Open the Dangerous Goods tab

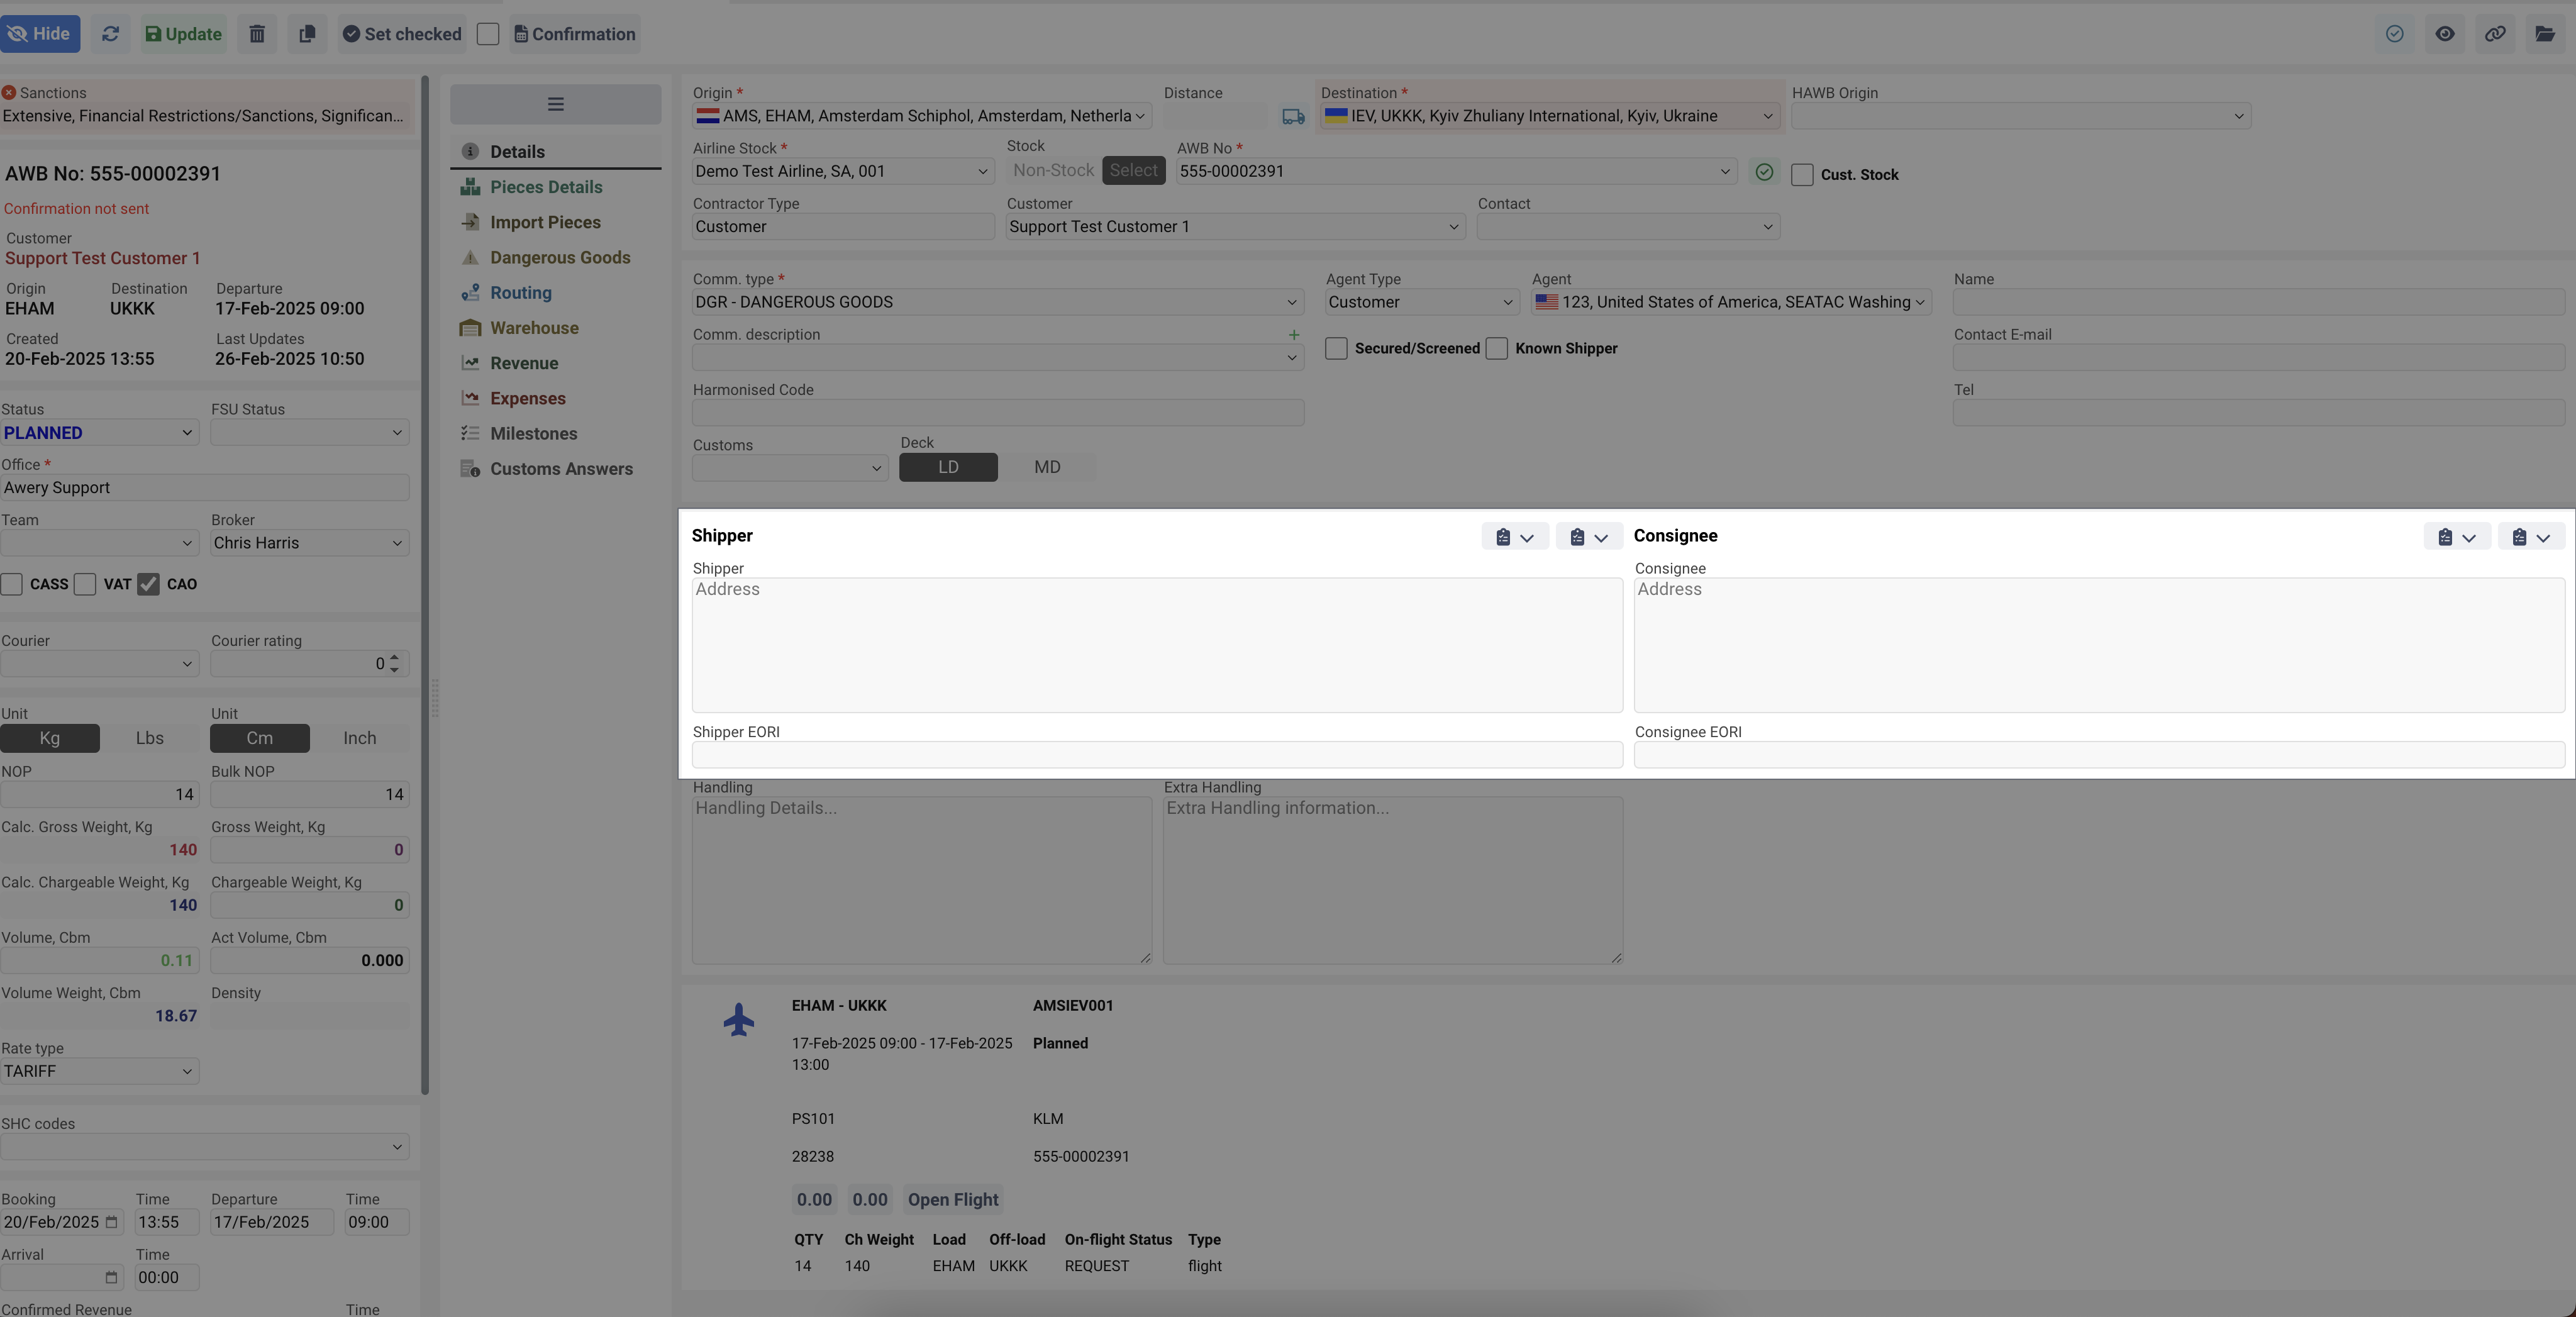tap(559, 258)
